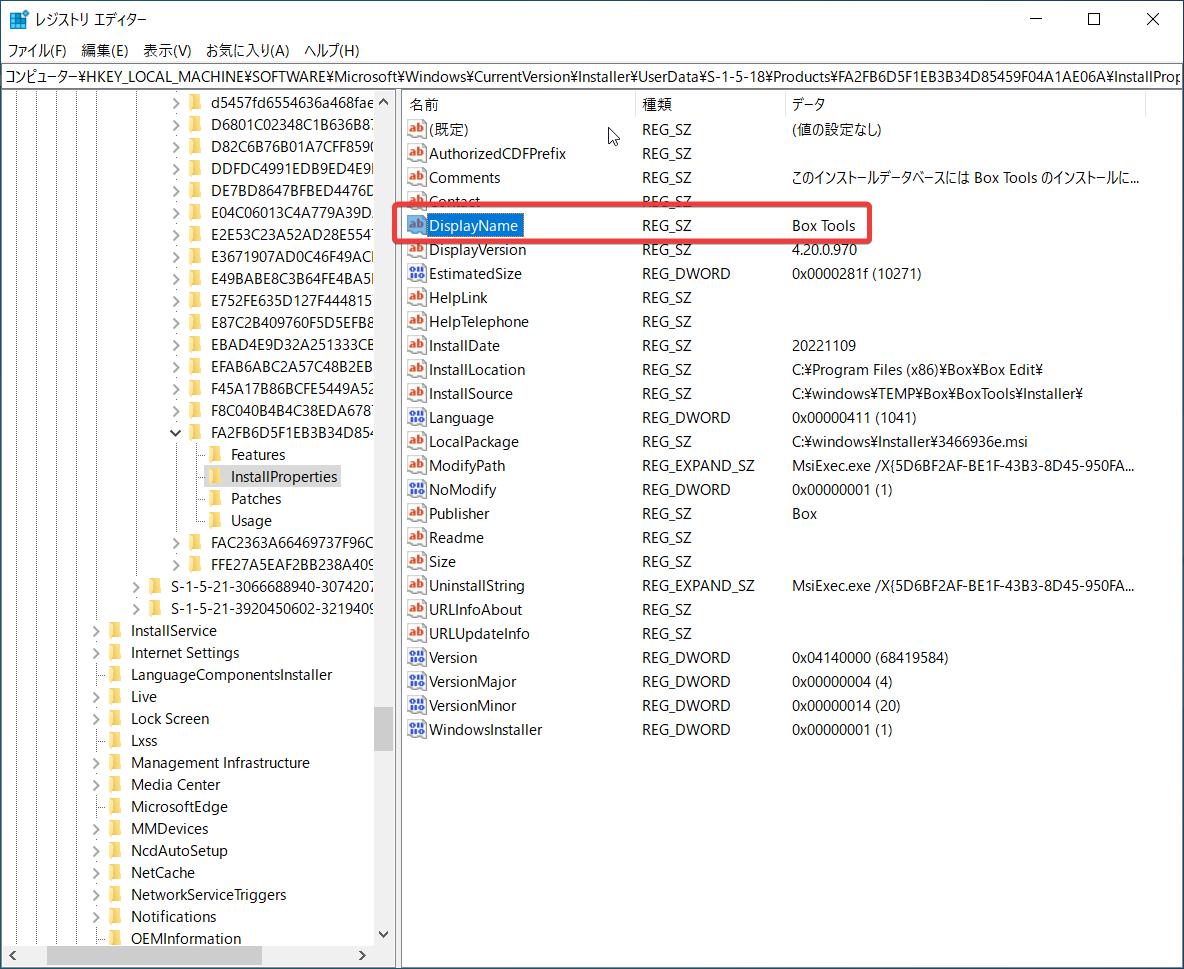Click the WindowsInstaller DWORD value icon
The height and width of the screenshot is (969, 1184).
417,730
